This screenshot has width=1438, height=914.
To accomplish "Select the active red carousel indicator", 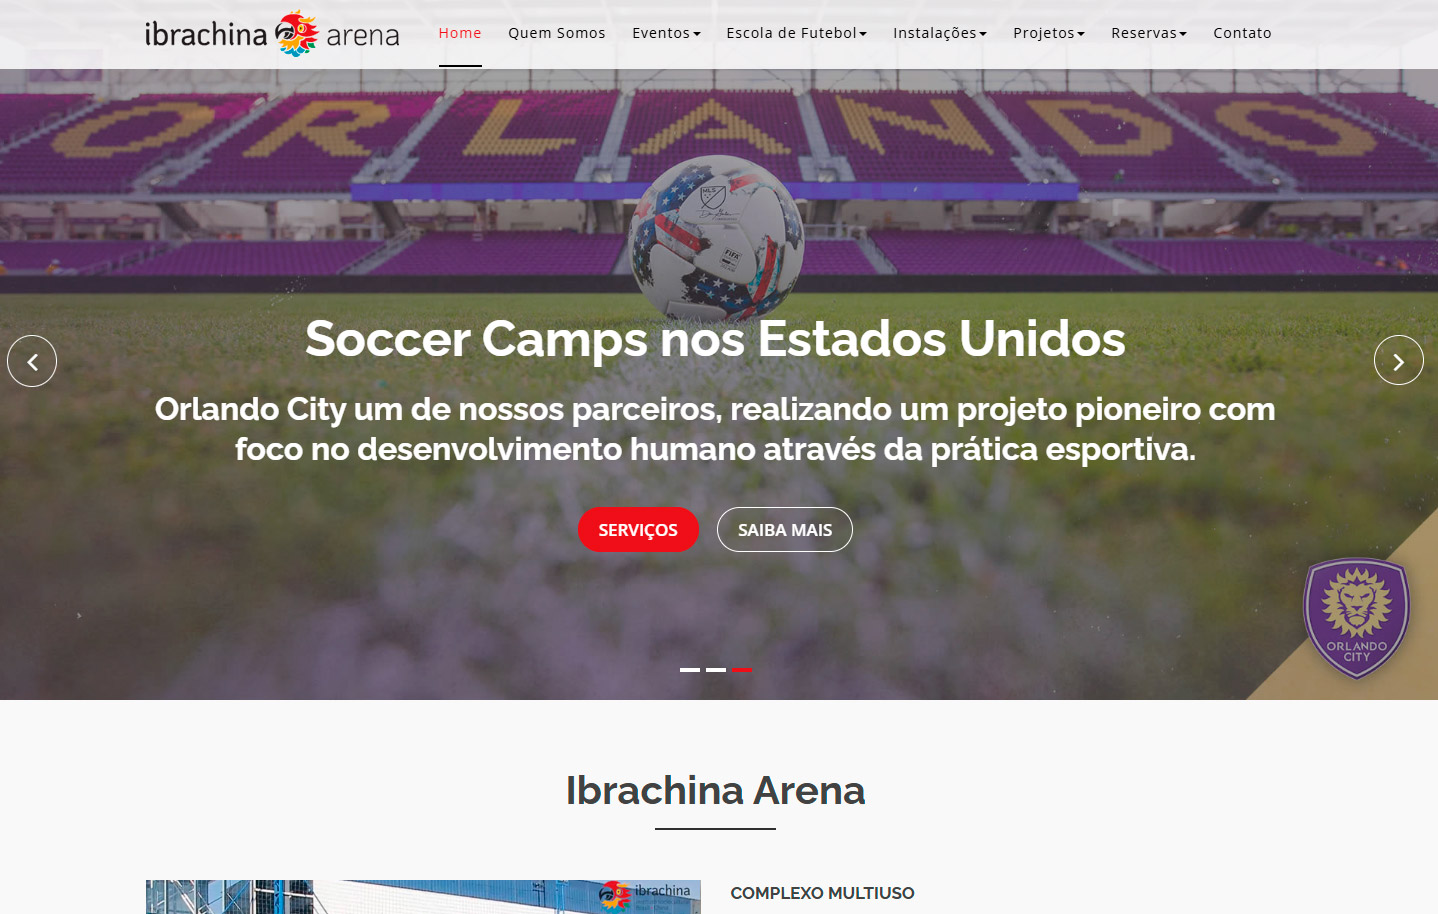I will pyautogui.click(x=741, y=670).
